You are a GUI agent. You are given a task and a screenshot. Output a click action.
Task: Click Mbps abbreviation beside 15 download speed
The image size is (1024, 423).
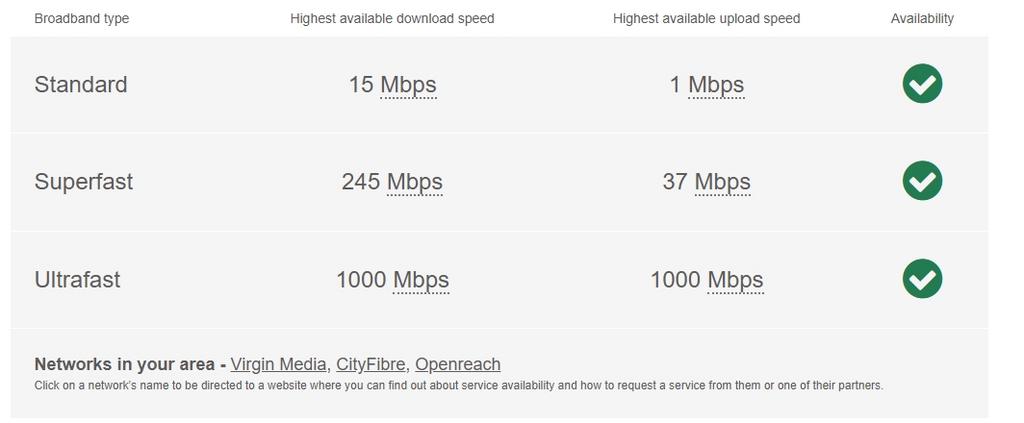click(408, 85)
